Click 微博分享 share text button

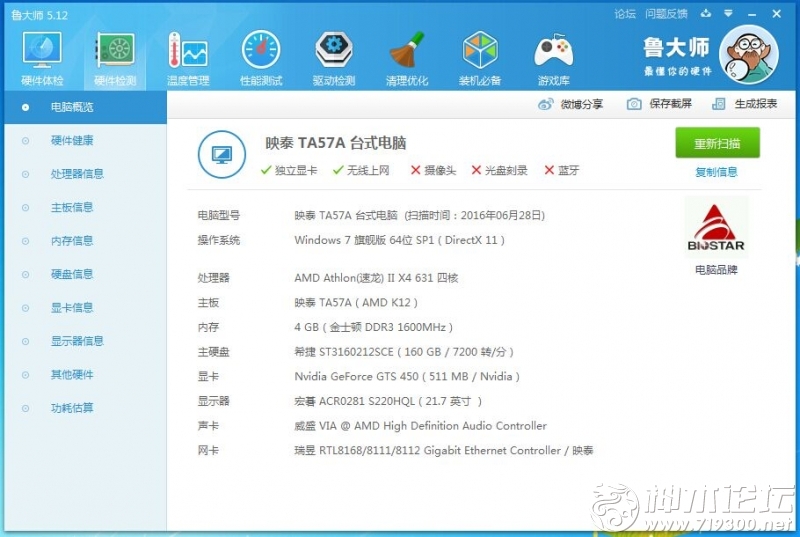click(582, 104)
